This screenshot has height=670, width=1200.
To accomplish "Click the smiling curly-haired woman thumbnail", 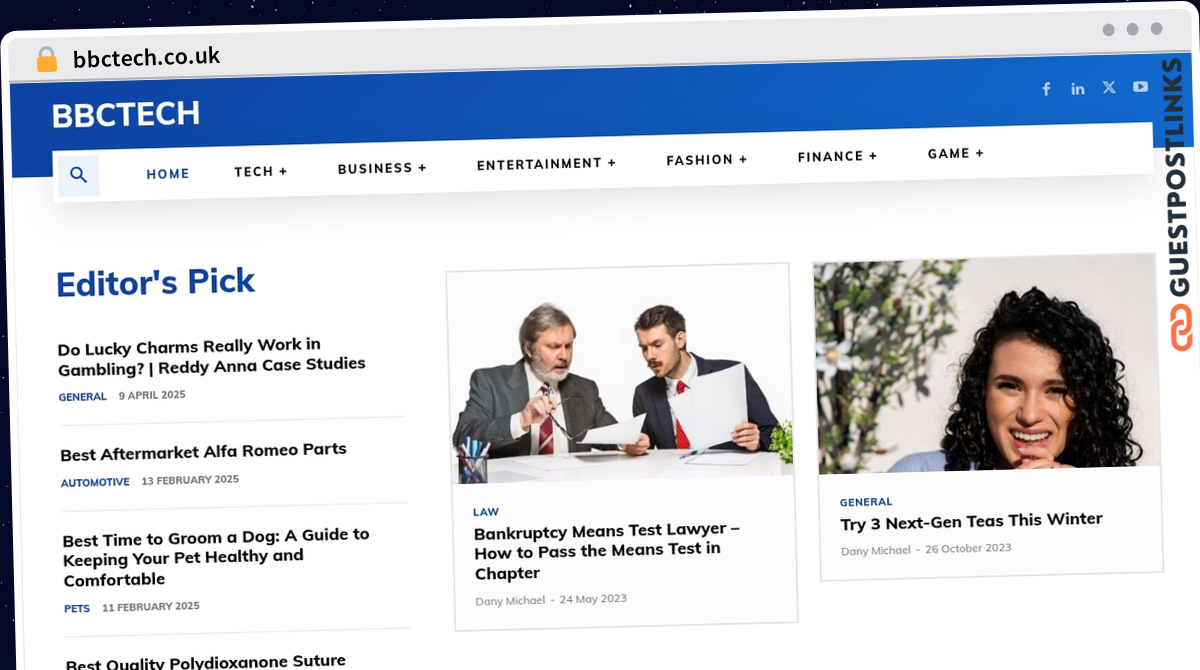I will pyautogui.click(x=987, y=365).
